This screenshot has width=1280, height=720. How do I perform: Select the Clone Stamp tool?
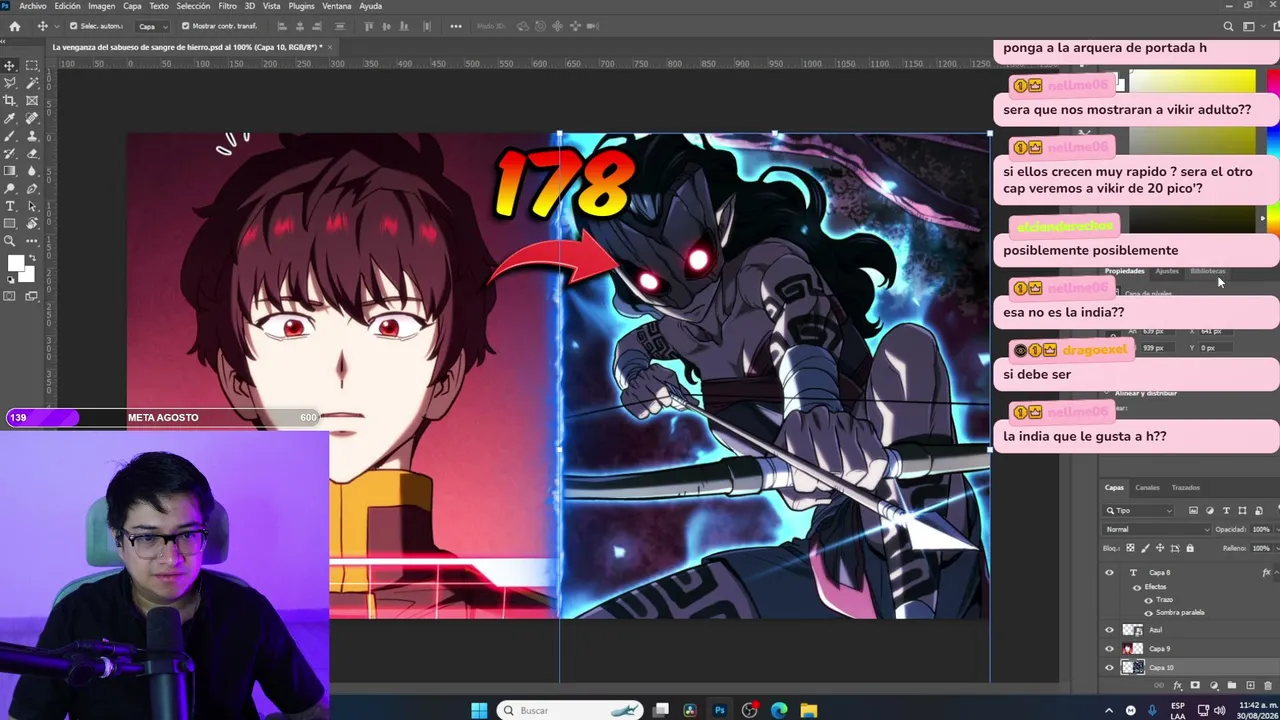coord(32,136)
